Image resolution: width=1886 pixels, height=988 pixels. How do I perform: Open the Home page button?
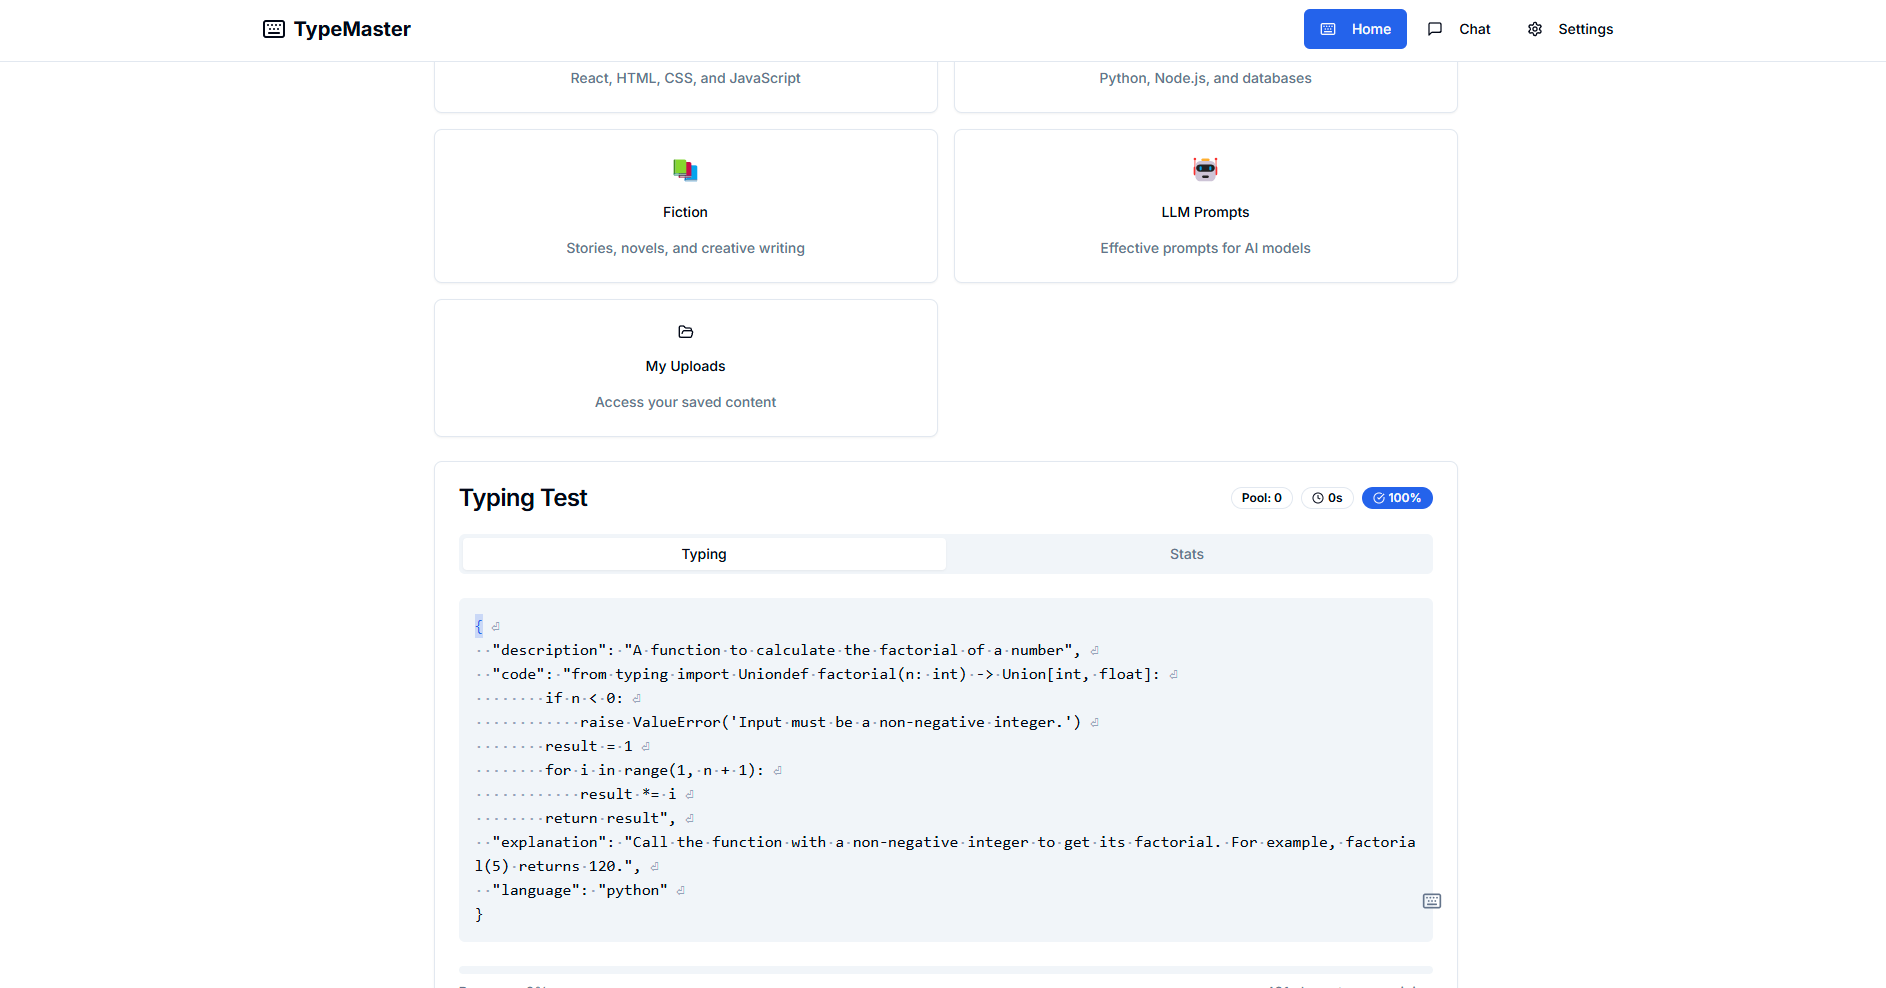pos(1354,29)
